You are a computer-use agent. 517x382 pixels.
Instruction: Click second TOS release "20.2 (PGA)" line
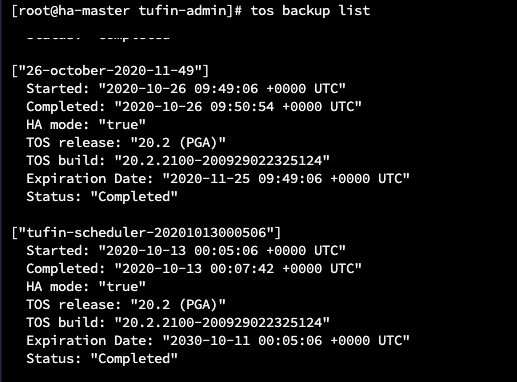point(126,305)
